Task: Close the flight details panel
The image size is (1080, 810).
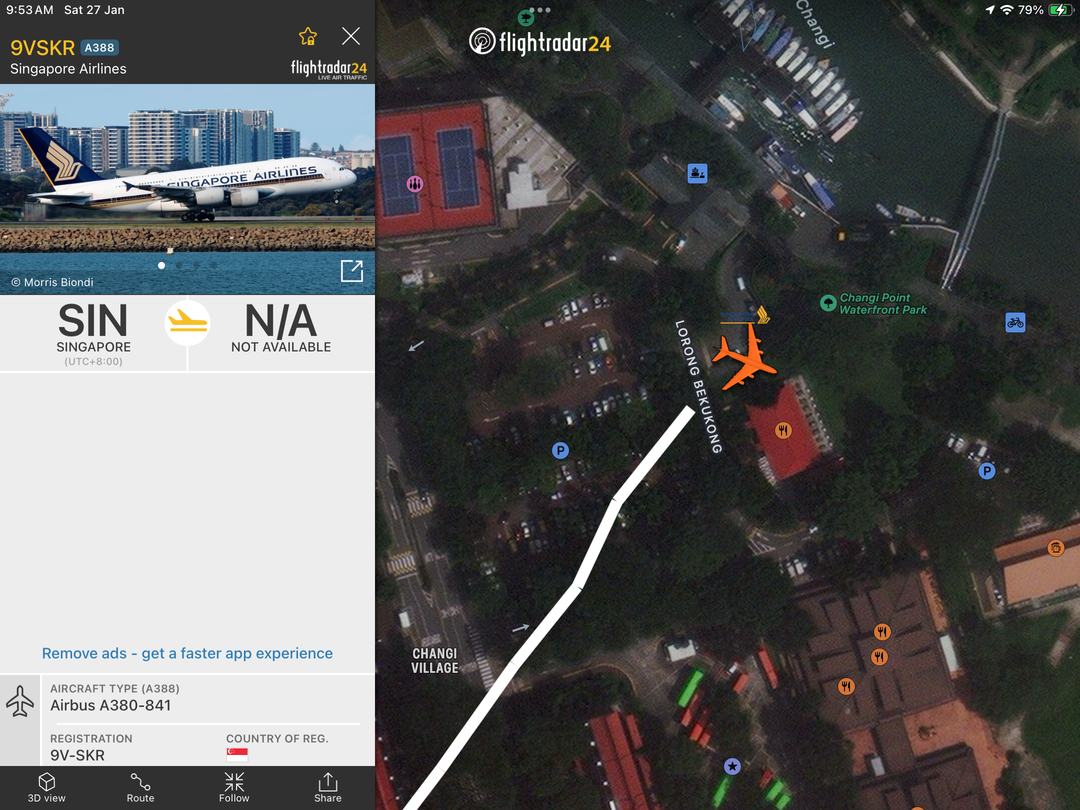Action: point(351,36)
